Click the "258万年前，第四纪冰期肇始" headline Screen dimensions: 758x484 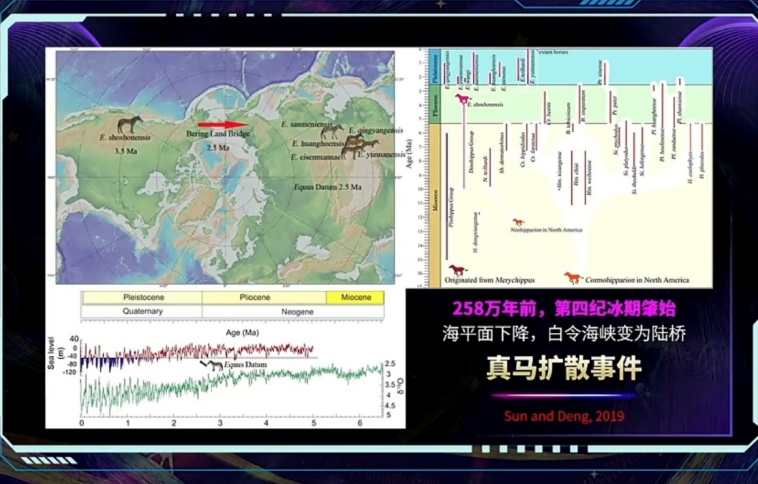pos(564,309)
